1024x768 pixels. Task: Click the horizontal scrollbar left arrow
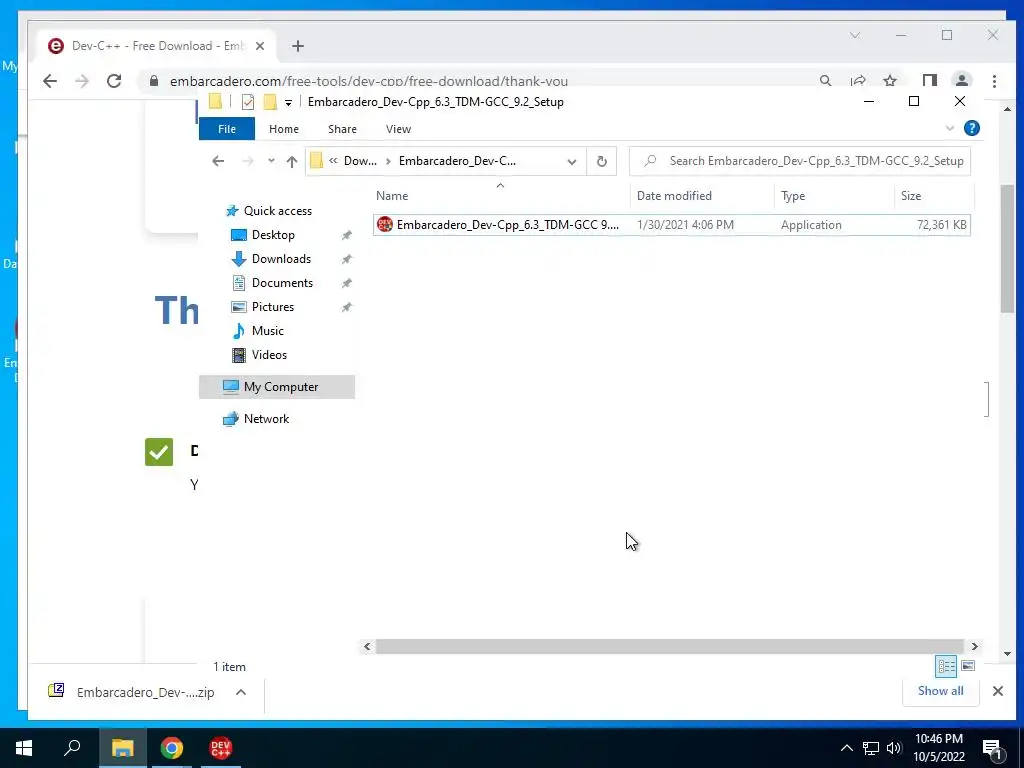(x=367, y=647)
